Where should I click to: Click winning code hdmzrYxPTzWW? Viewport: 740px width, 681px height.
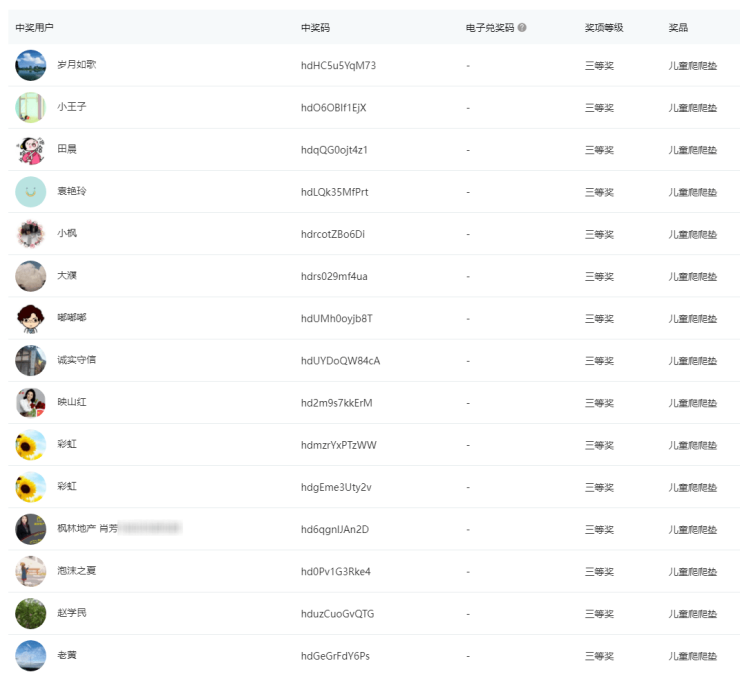tap(339, 445)
